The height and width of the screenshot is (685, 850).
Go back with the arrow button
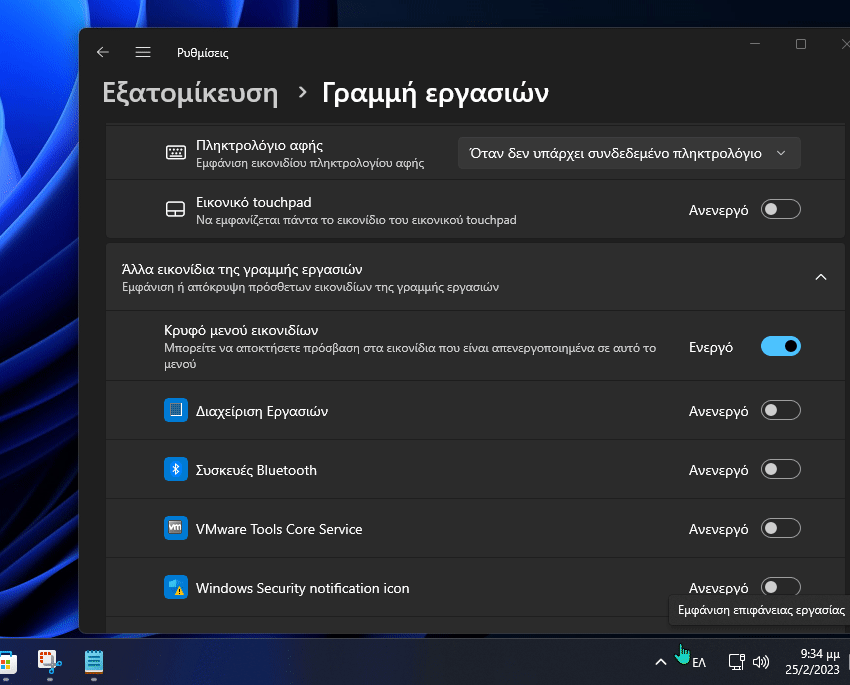(x=103, y=52)
